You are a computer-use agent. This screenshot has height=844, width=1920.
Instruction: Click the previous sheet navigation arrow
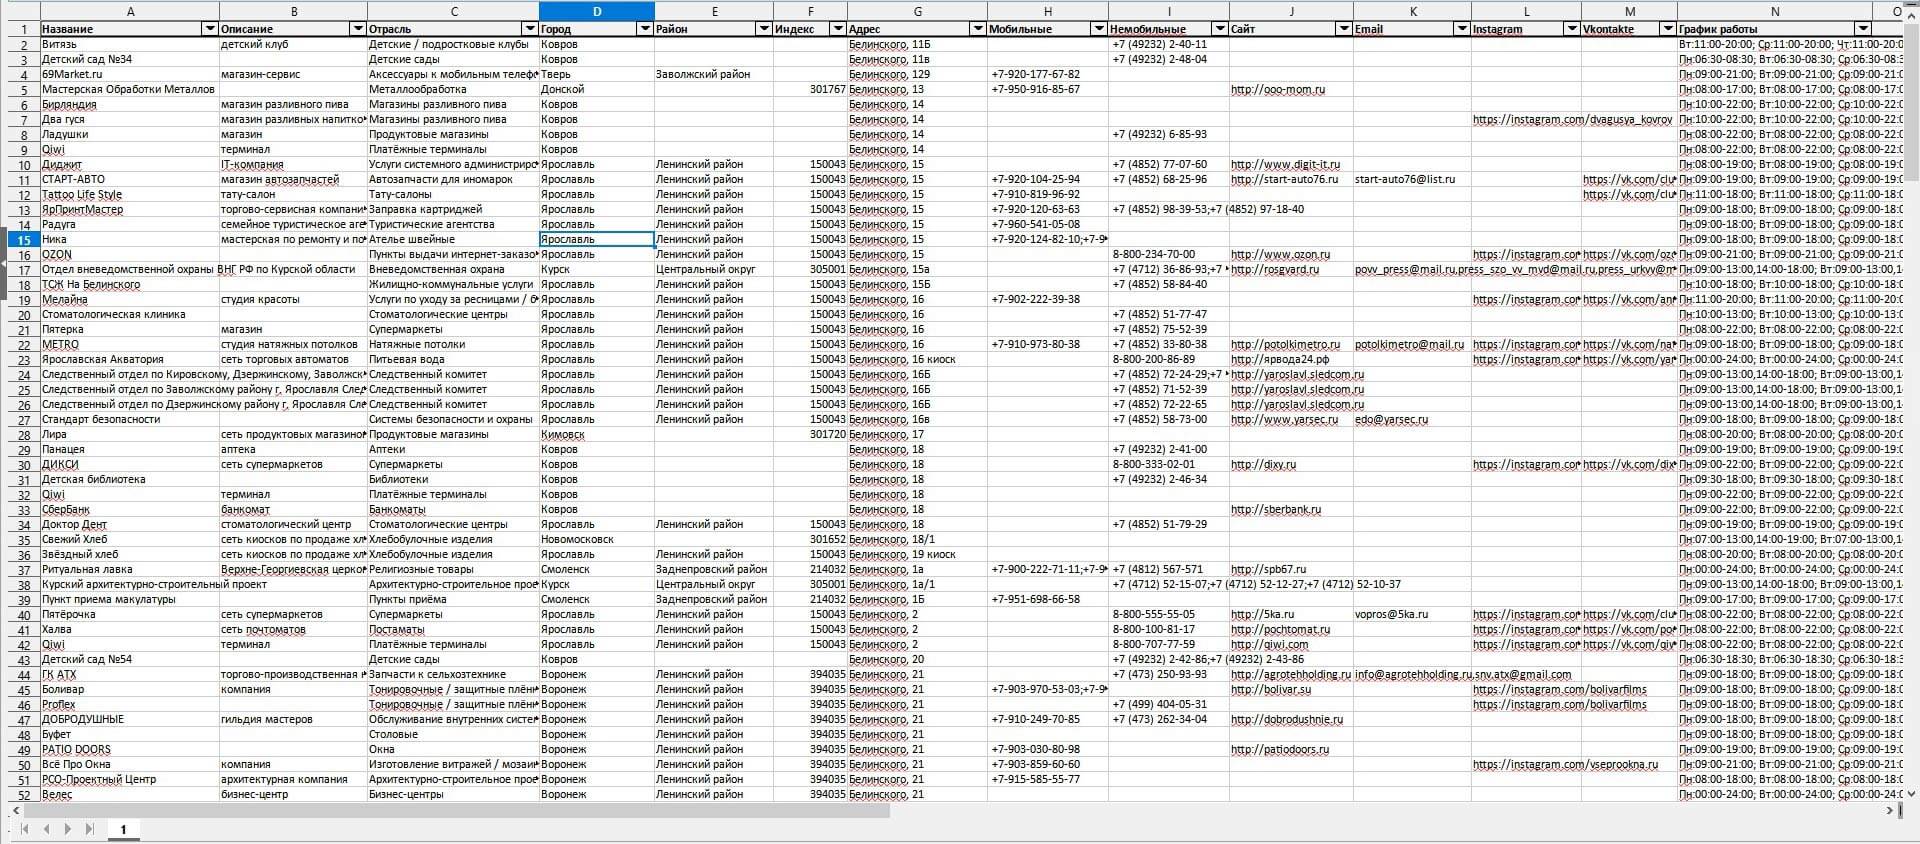point(46,829)
